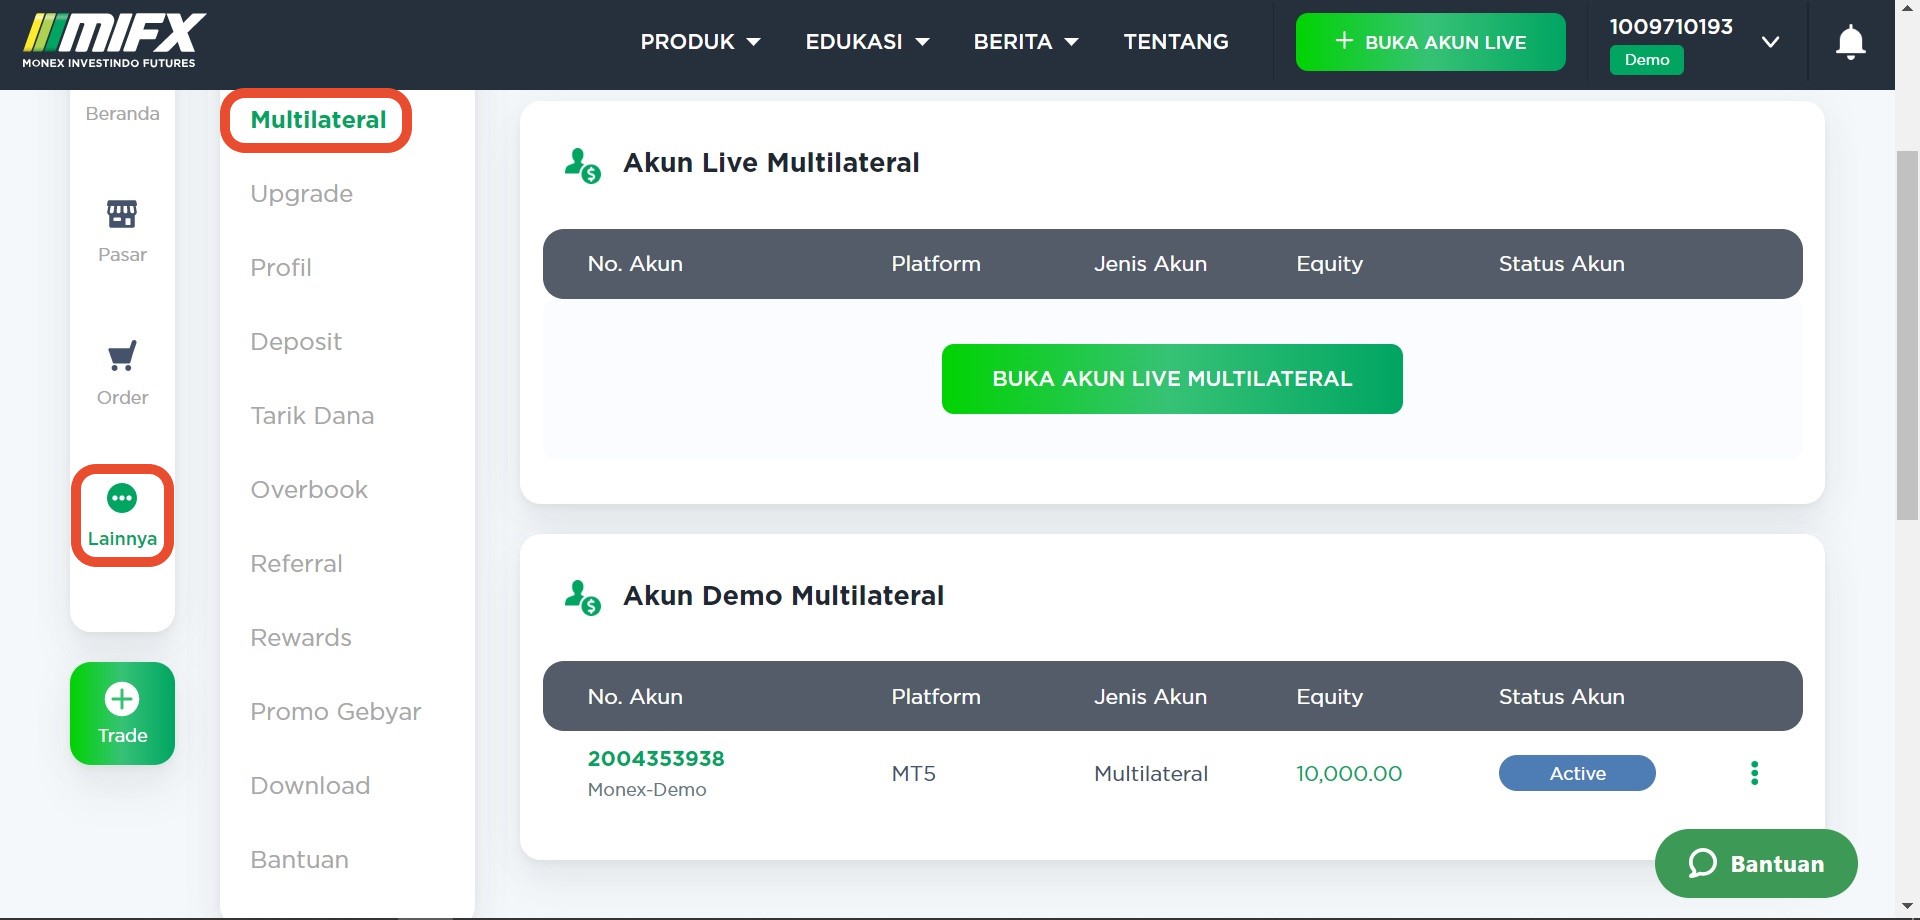
Task: Select Multilateral in the side menu
Action: pos(318,120)
